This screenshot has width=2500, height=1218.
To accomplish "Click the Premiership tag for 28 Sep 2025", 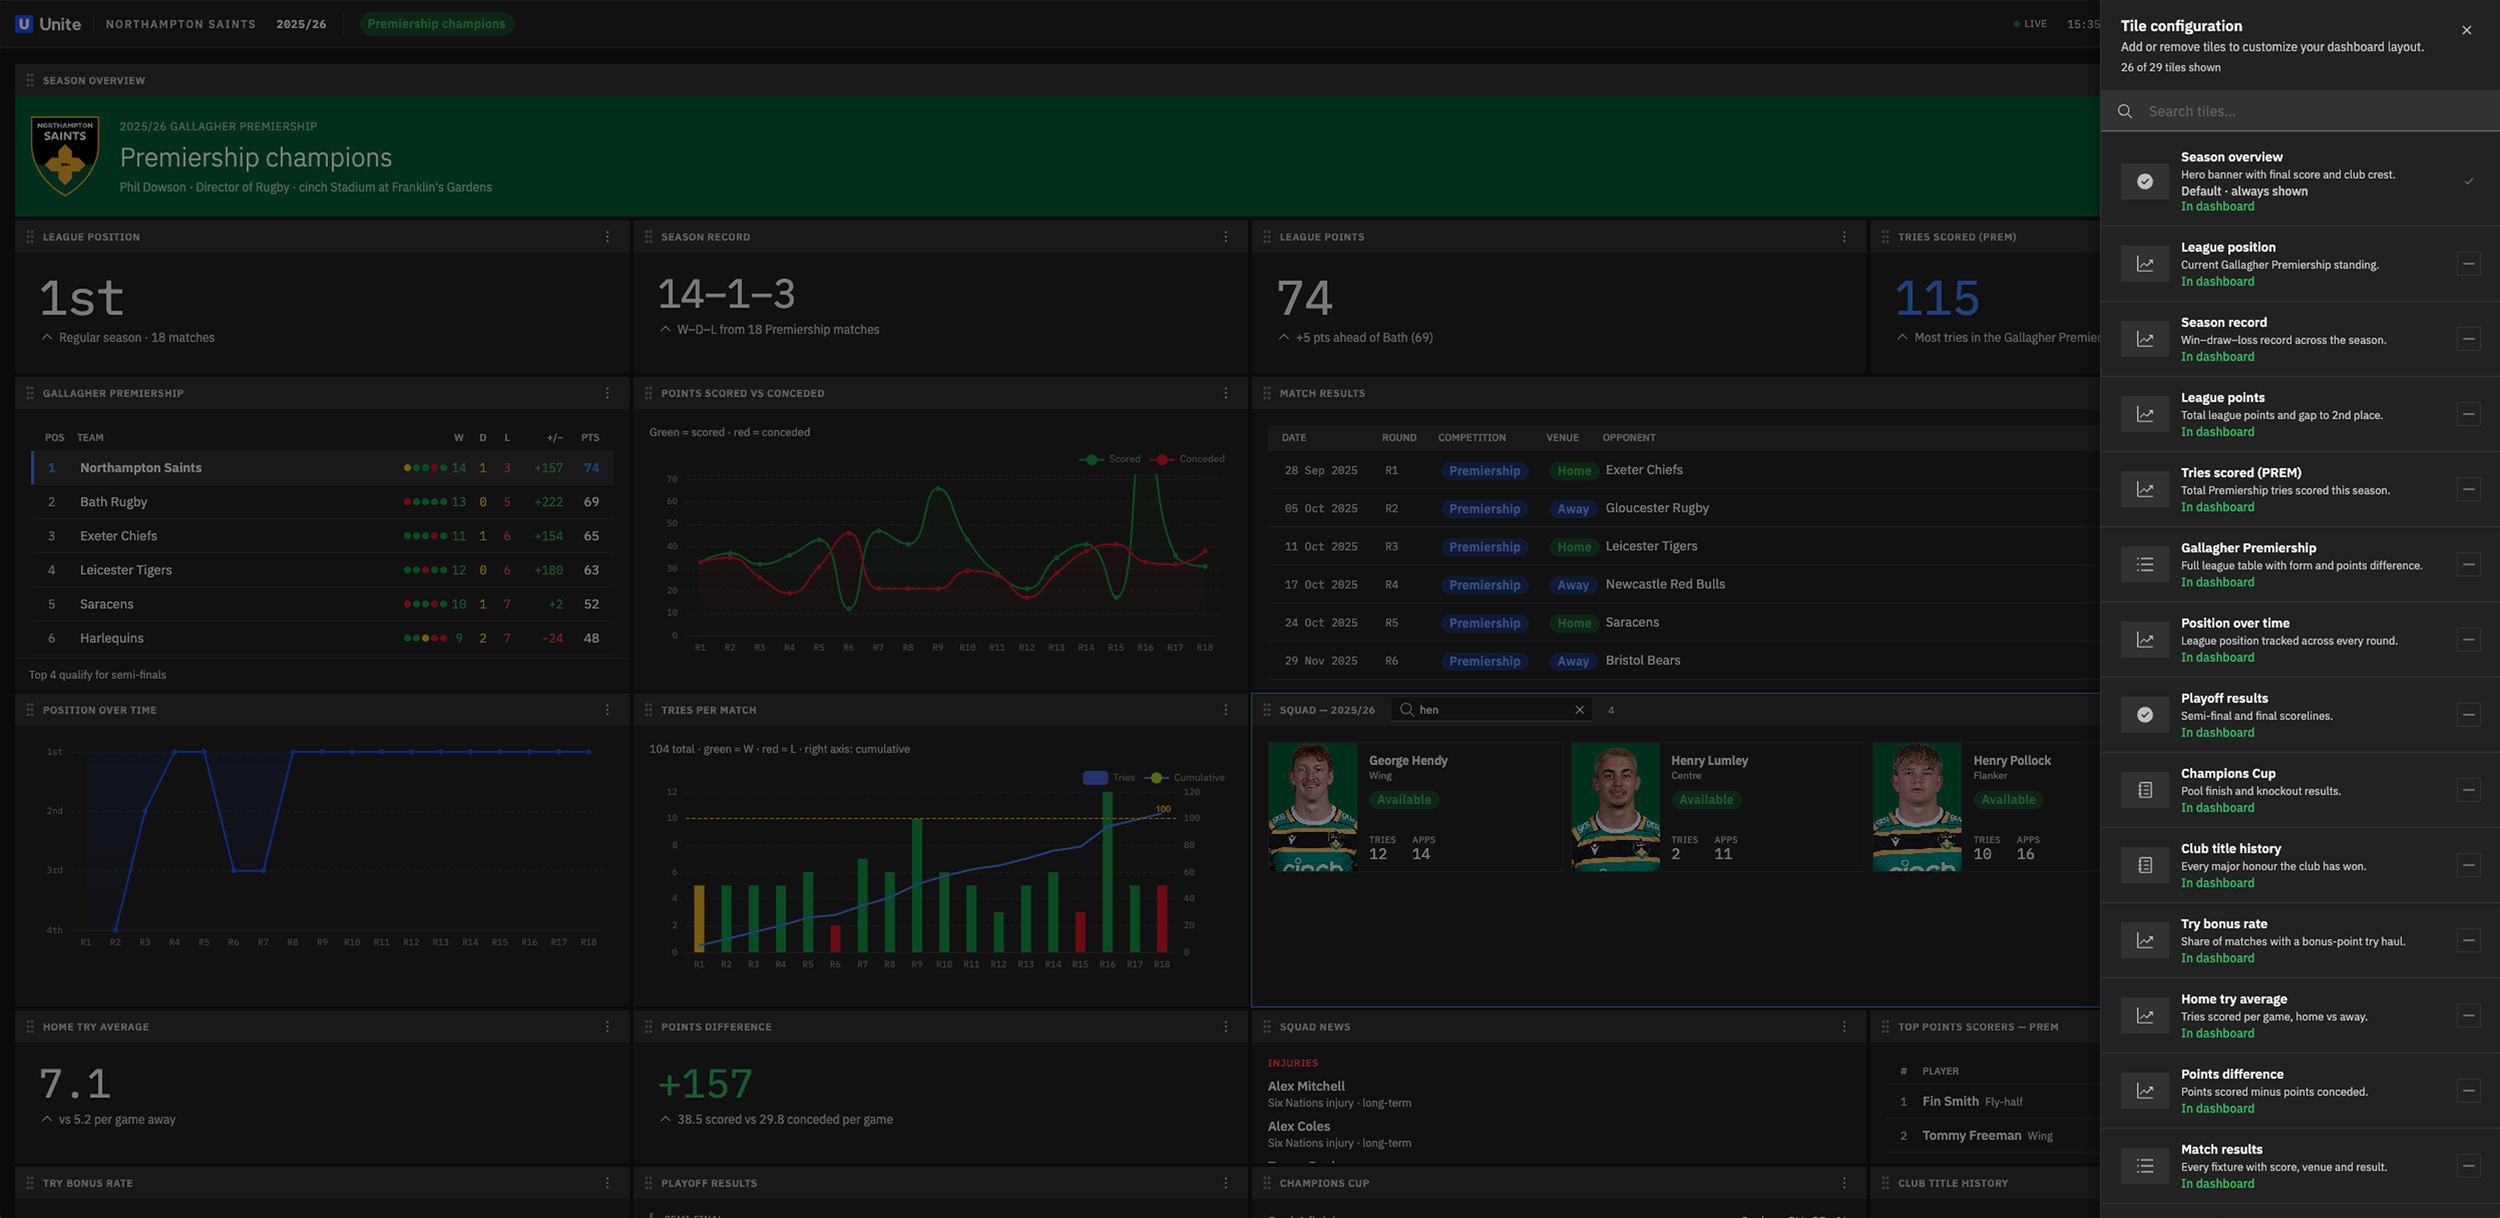I will 1484,470.
